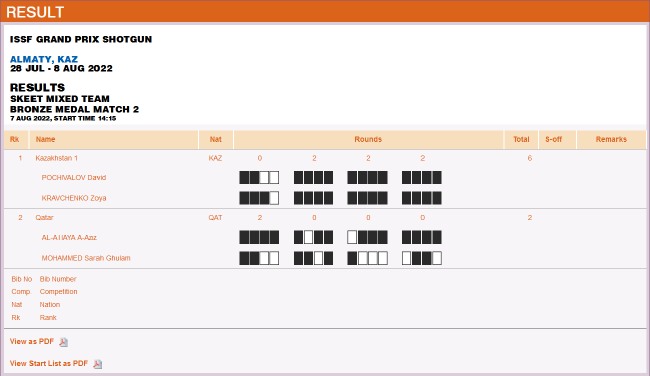Select the QAT nation code
The width and height of the screenshot is (650, 376).
(215, 218)
